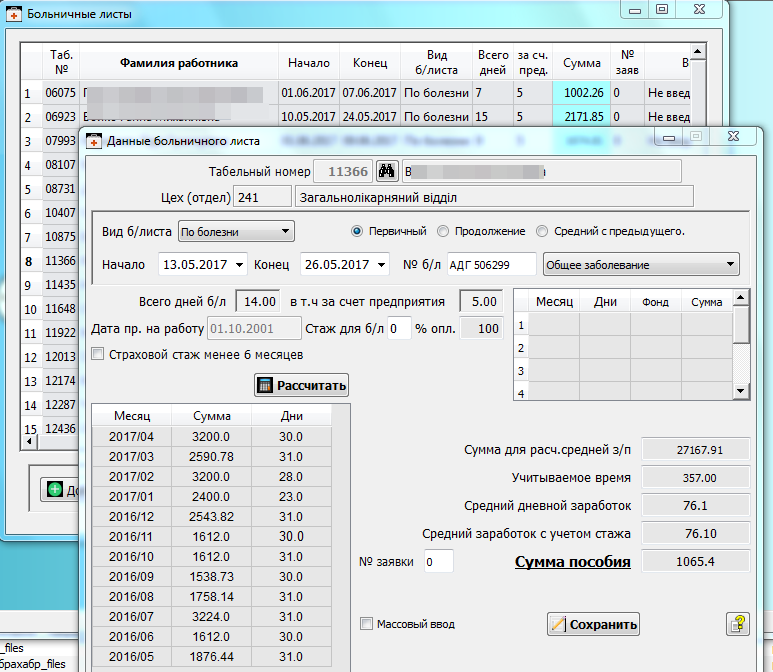Image resolution: width=773 pixels, height=672 pixels.
Task: Enable Страховой стаж менее 6 месяцев checkbox
Action: click(98, 353)
